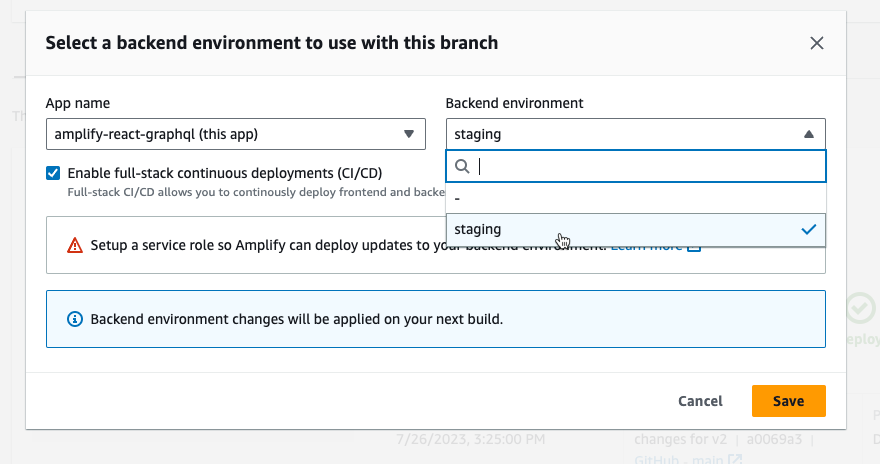Image resolution: width=880 pixels, height=464 pixels.
Task: Click the a0069a3 commit hash
Action: coord(772,438)
